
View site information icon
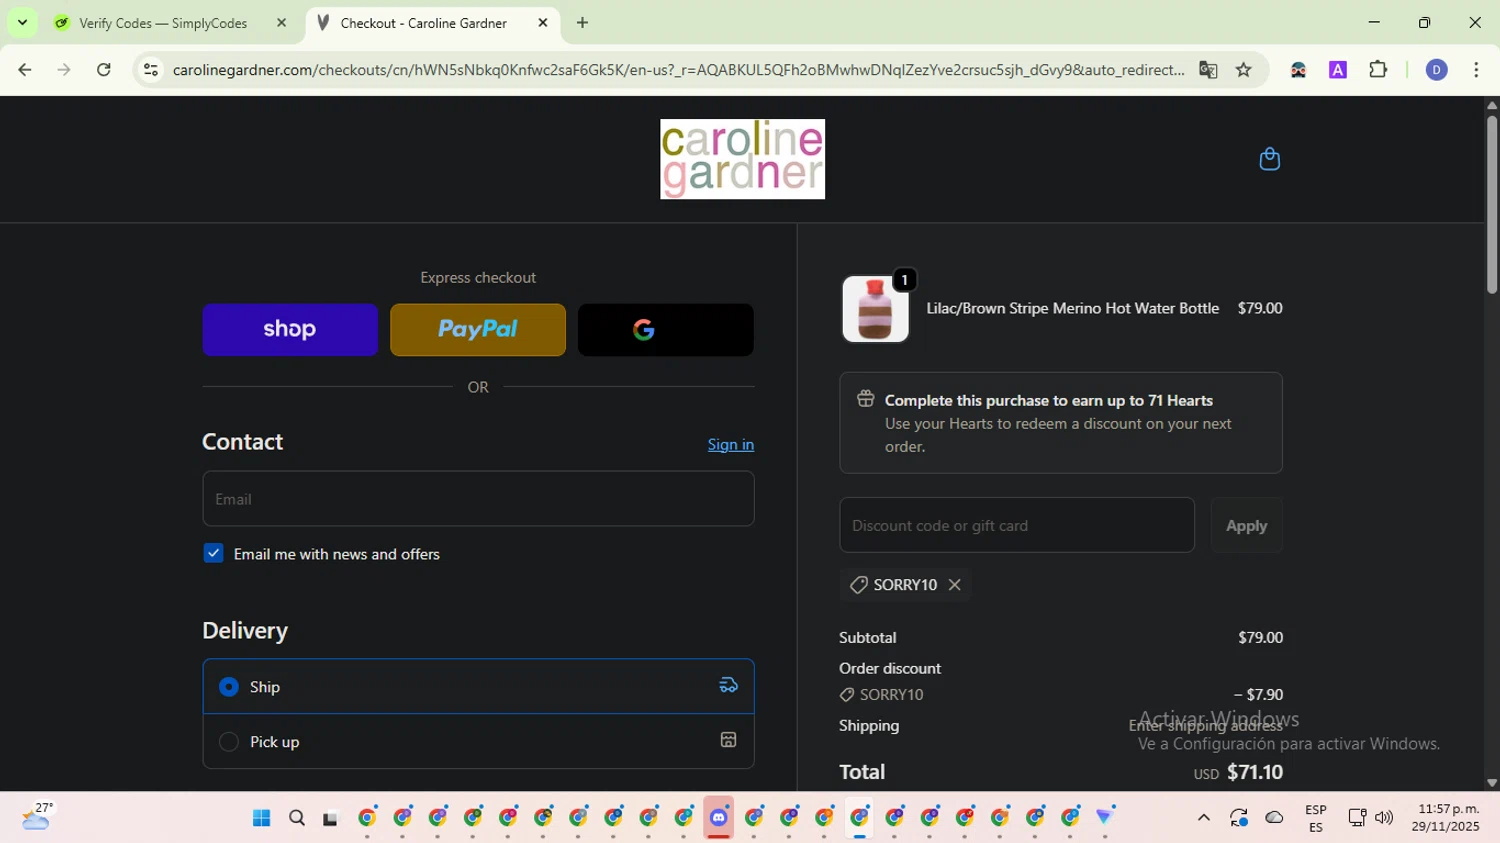click(150, 70)
